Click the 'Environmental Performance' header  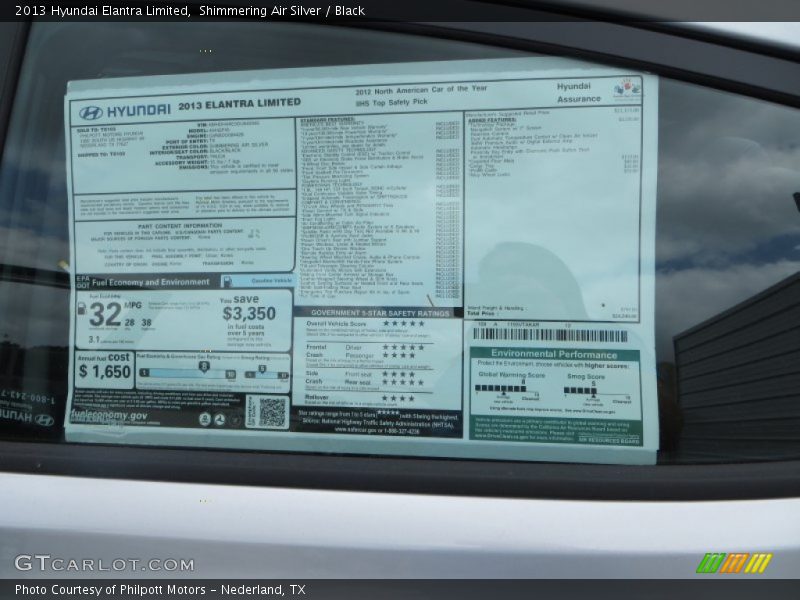[x=554, y=354]
